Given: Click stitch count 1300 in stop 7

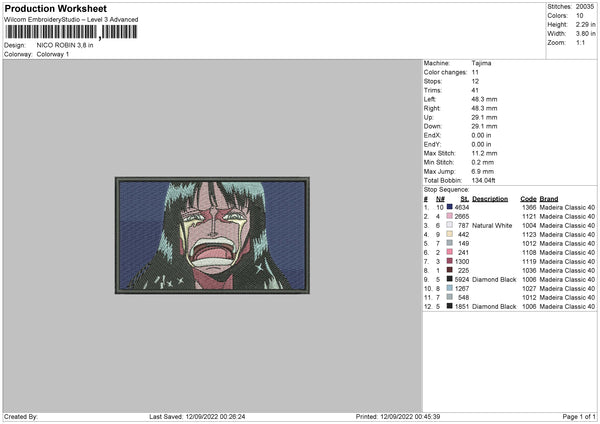Looking at the screenshot, I should click(461, 261).
